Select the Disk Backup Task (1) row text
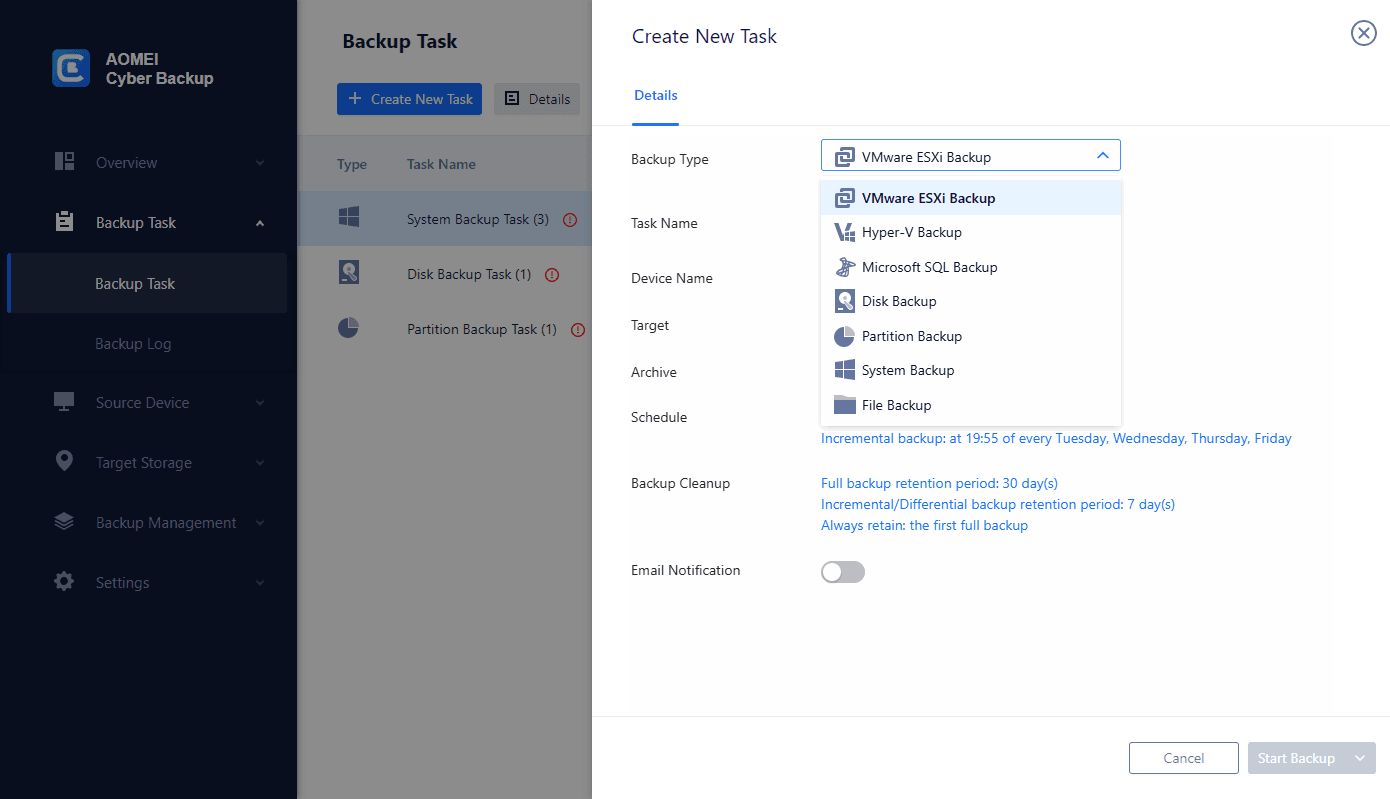Image resolution: width=1390 pixels, height=799 pixels. (469, 274)
